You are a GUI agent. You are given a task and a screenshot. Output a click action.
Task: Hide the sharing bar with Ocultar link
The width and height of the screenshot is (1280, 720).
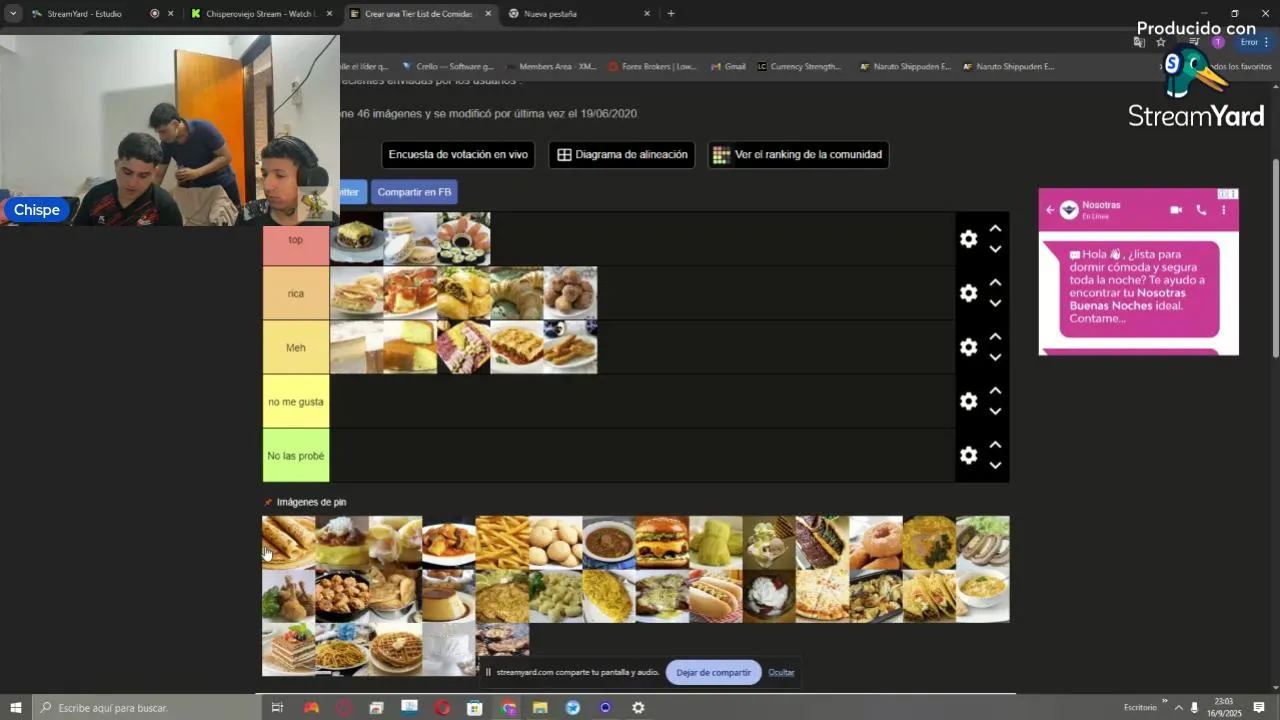click(781, 672)
